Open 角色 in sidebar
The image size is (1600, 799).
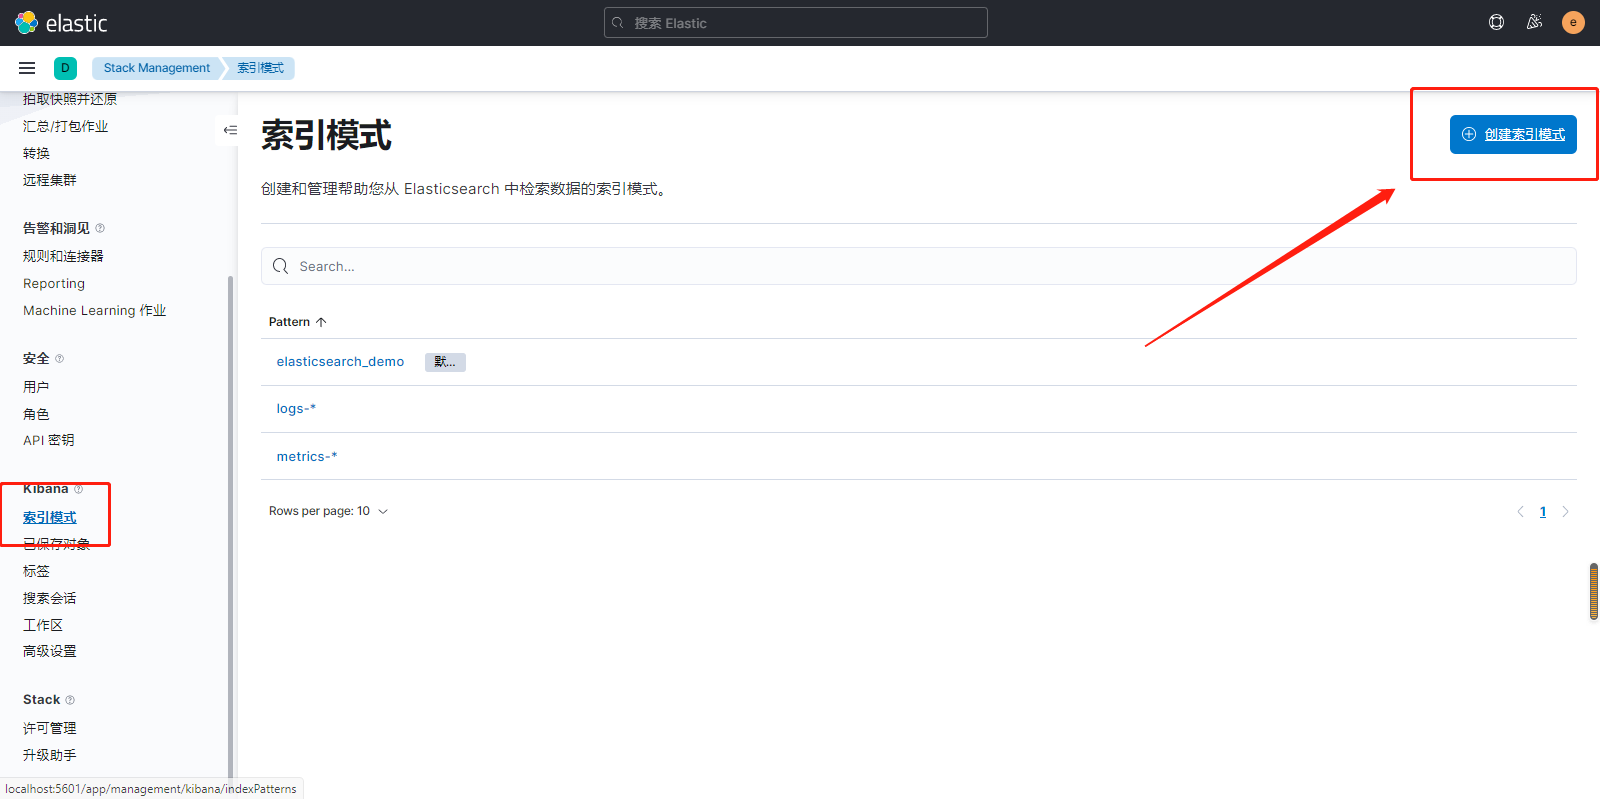tap(36, 414)
